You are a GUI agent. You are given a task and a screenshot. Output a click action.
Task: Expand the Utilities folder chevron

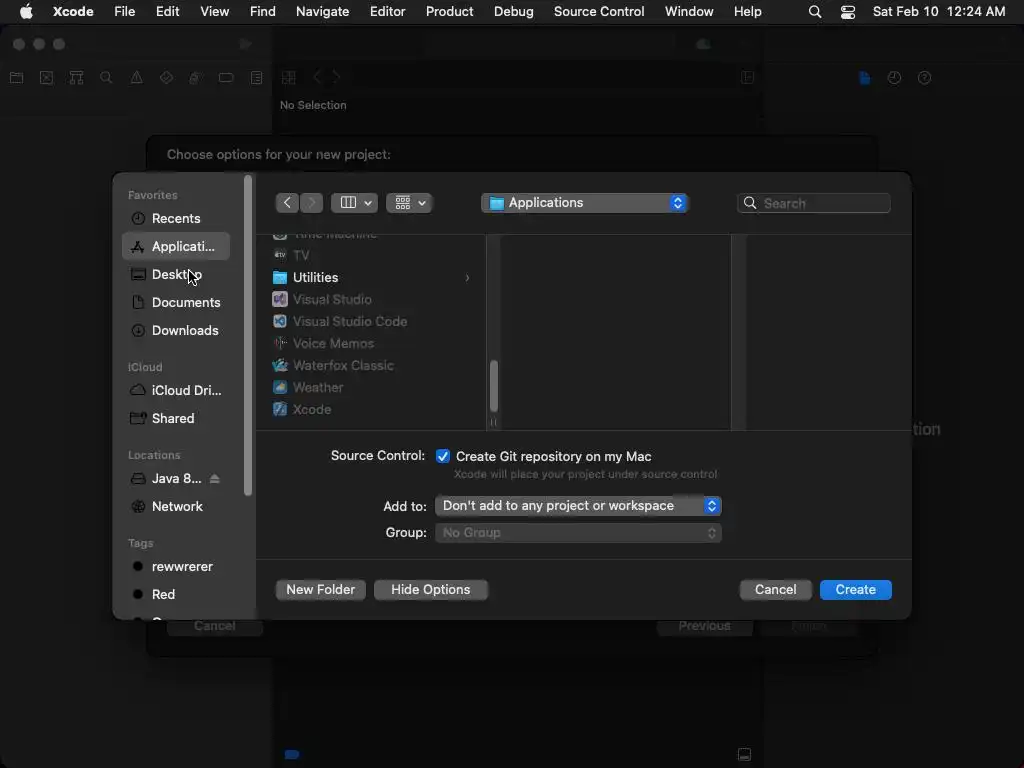point(467,278)
